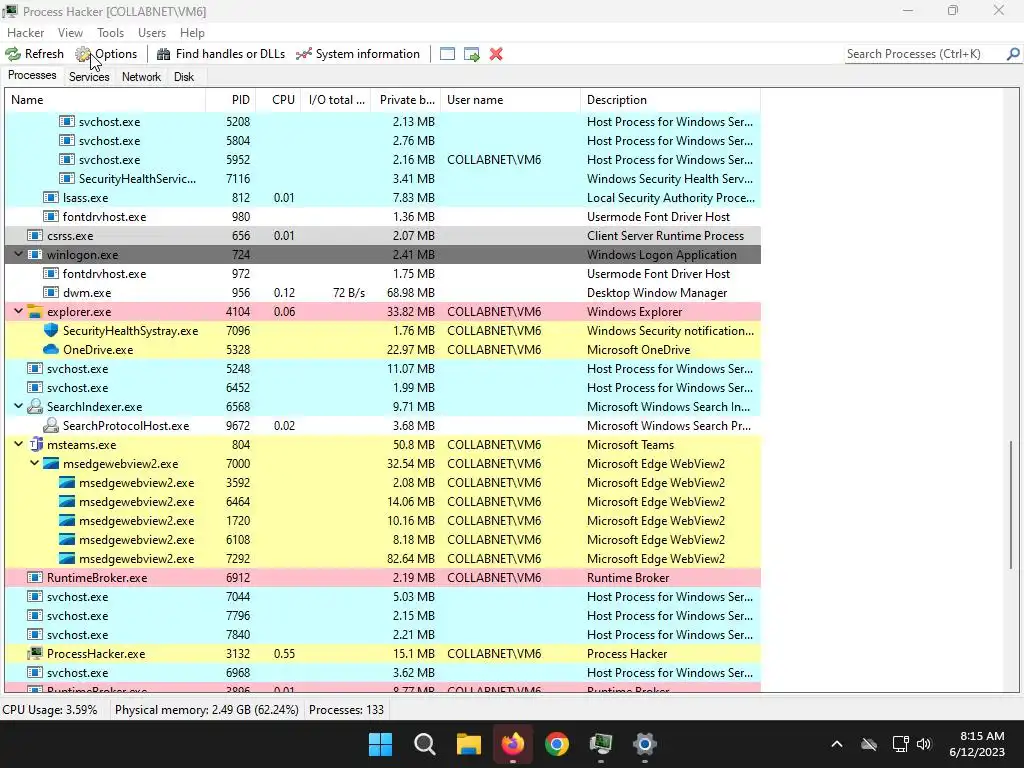Show hidden system tray icons
The height and width of the screenshot is (768, 1024).
pyautogui.click(x=837, y=744)
